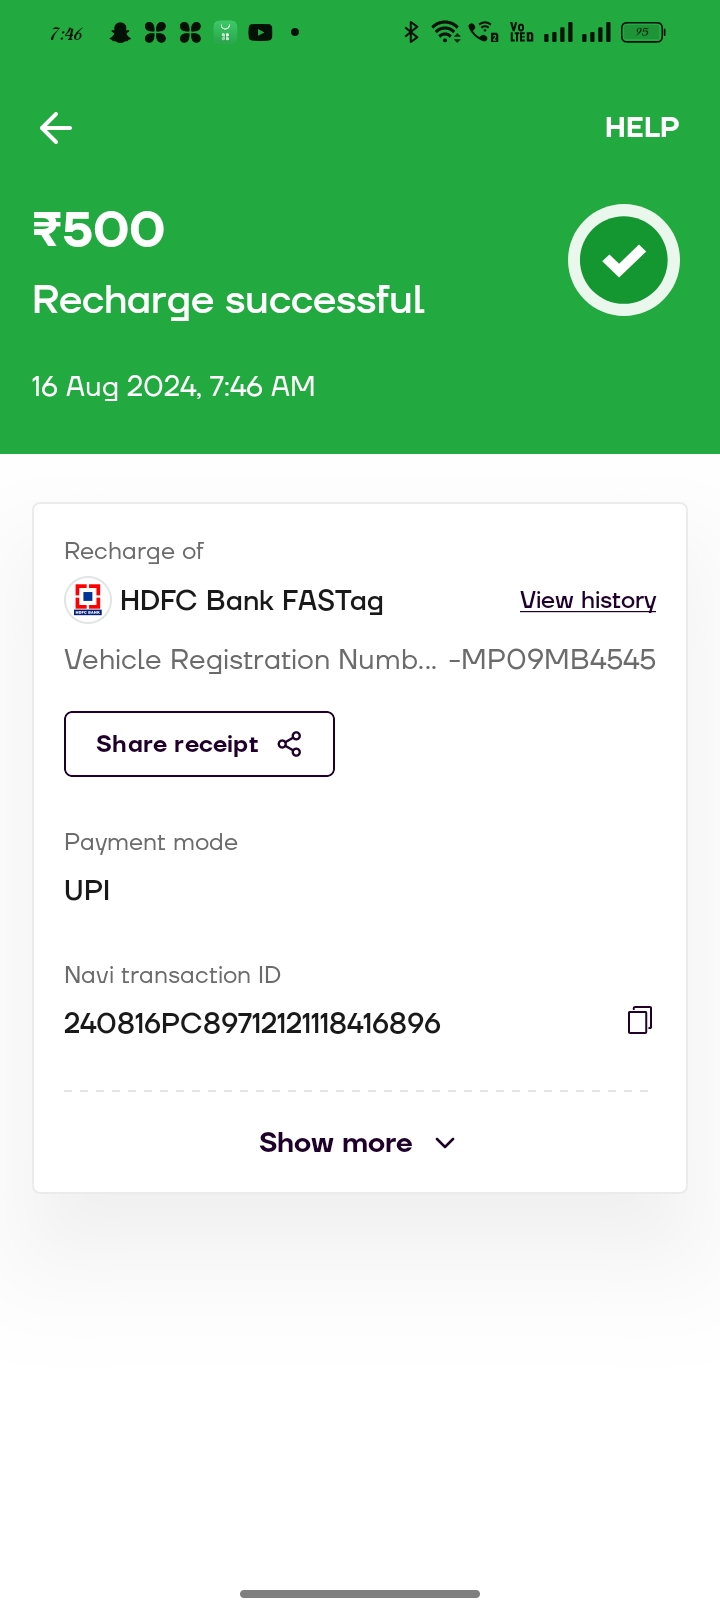Tap the back arrow

coord(56,128)
